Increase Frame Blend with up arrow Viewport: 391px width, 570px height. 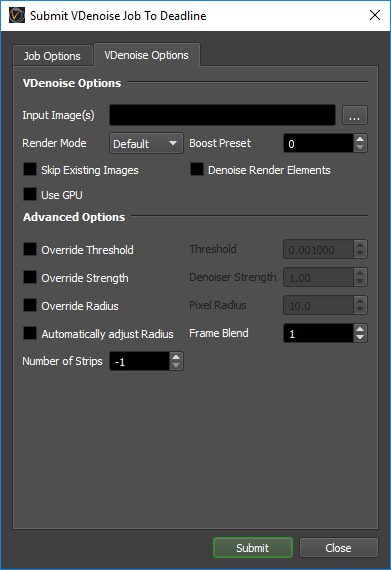click(360, 329)
